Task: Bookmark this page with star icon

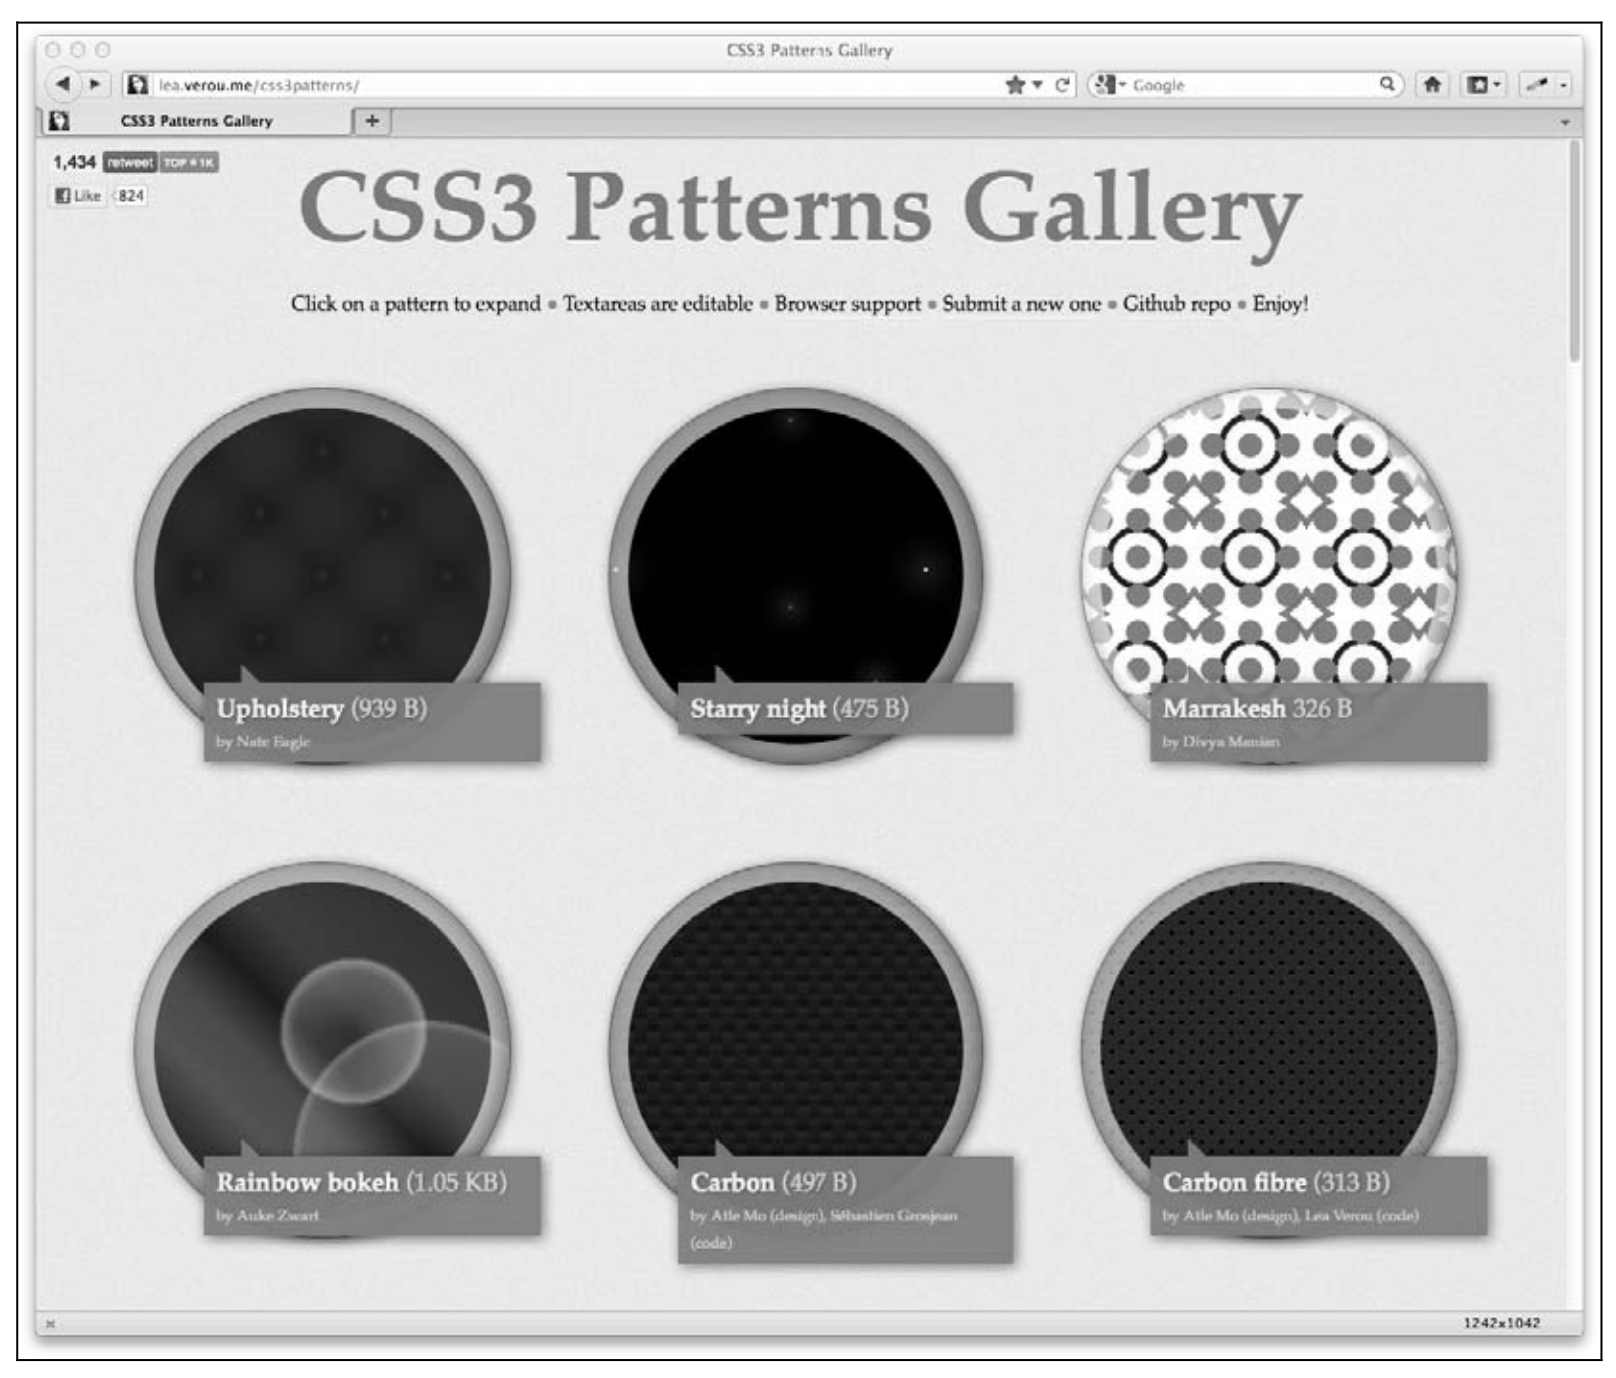Action: tap(1015, 85)
